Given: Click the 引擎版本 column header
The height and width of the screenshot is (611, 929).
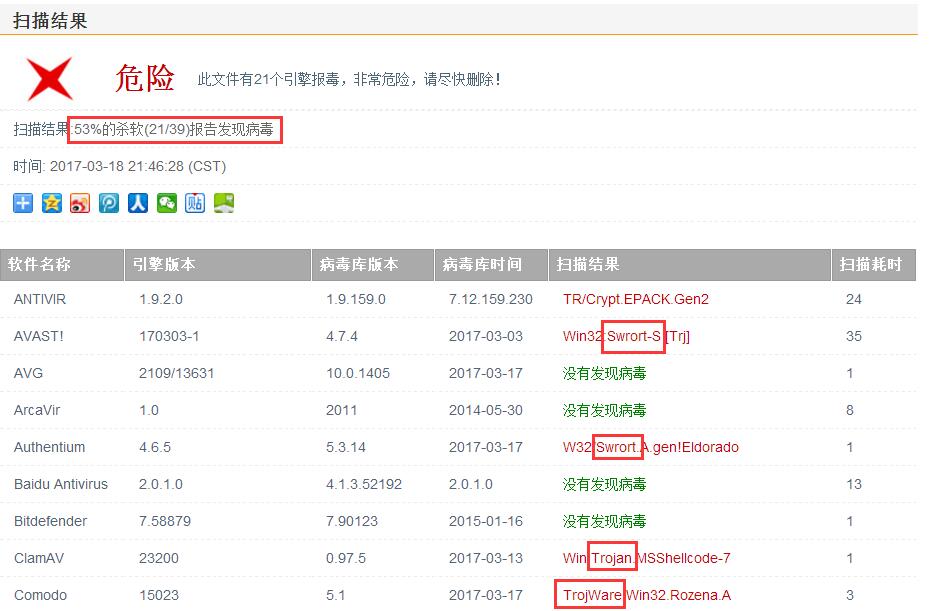Looking at the screenshot, I should click(x=218, y=264).
